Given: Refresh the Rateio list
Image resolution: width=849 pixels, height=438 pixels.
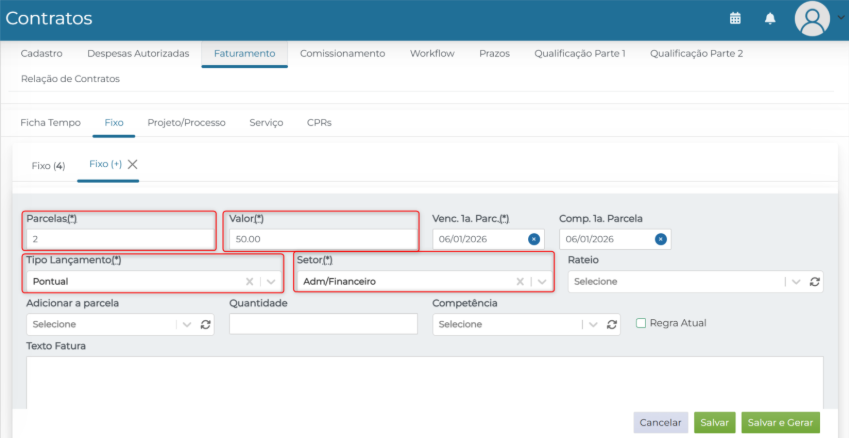Looking at the screenshot, I should (814, 282).
